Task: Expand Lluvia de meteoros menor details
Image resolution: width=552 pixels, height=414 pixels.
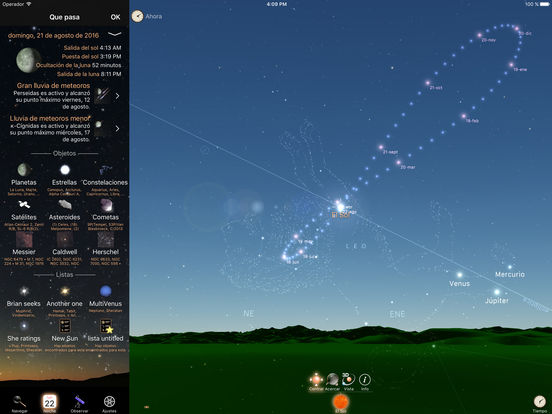Action: point(117,129)
